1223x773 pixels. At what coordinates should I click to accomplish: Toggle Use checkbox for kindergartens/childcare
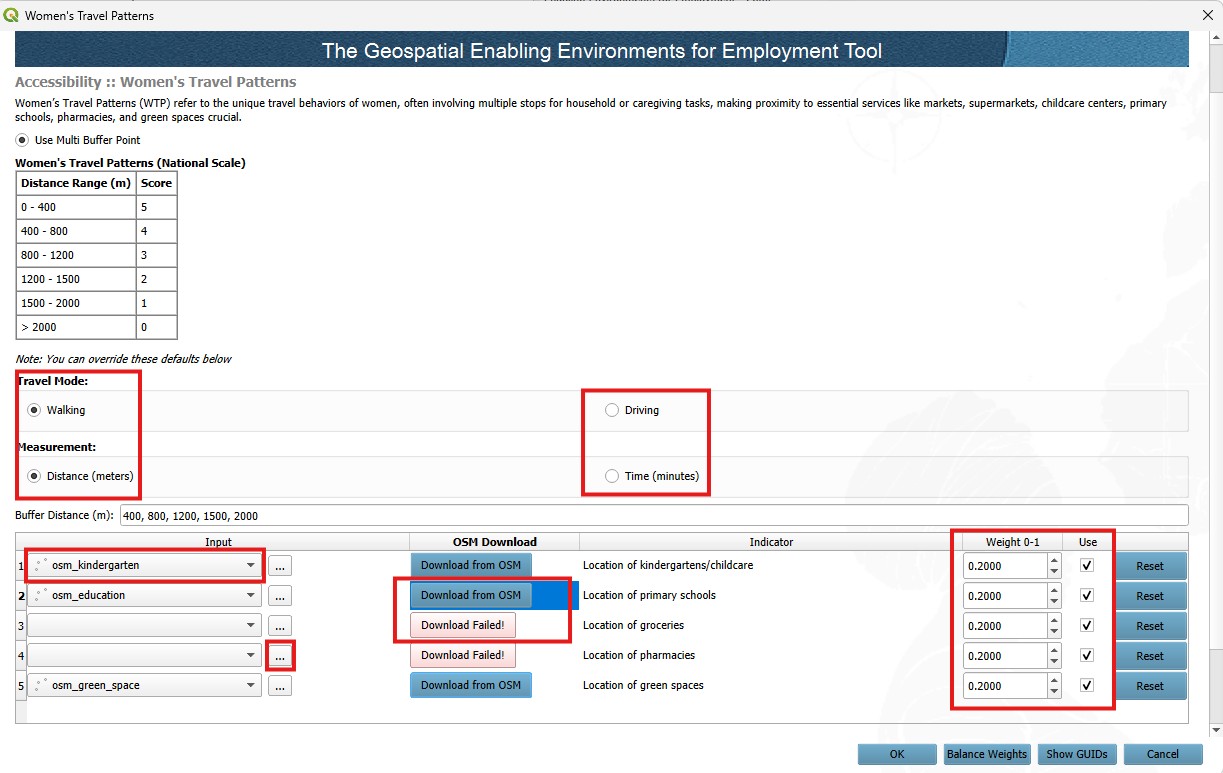pyautogui.click(x=1087, y=565)
